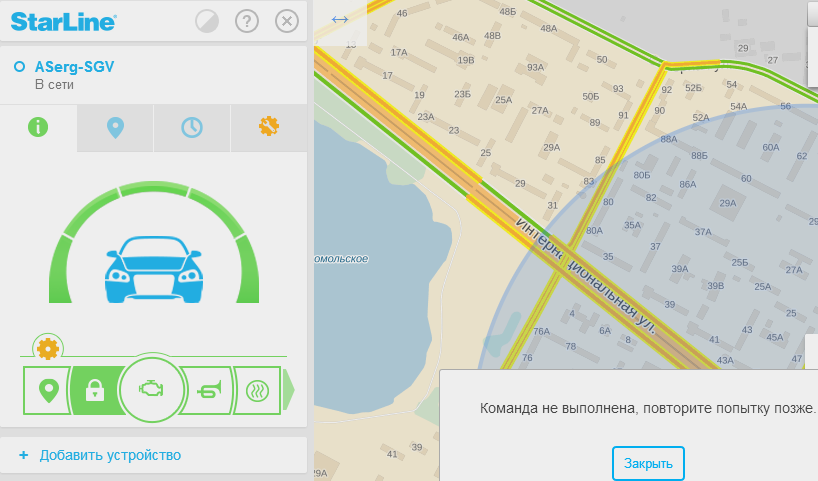
Task: Open the orange wrench settings tab
Action: (269, 127)
